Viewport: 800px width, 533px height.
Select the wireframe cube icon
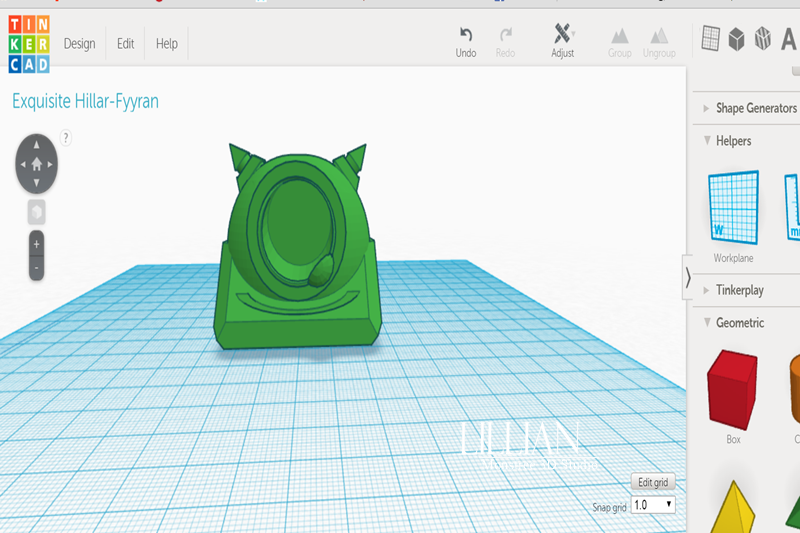(x=763, y=38)
